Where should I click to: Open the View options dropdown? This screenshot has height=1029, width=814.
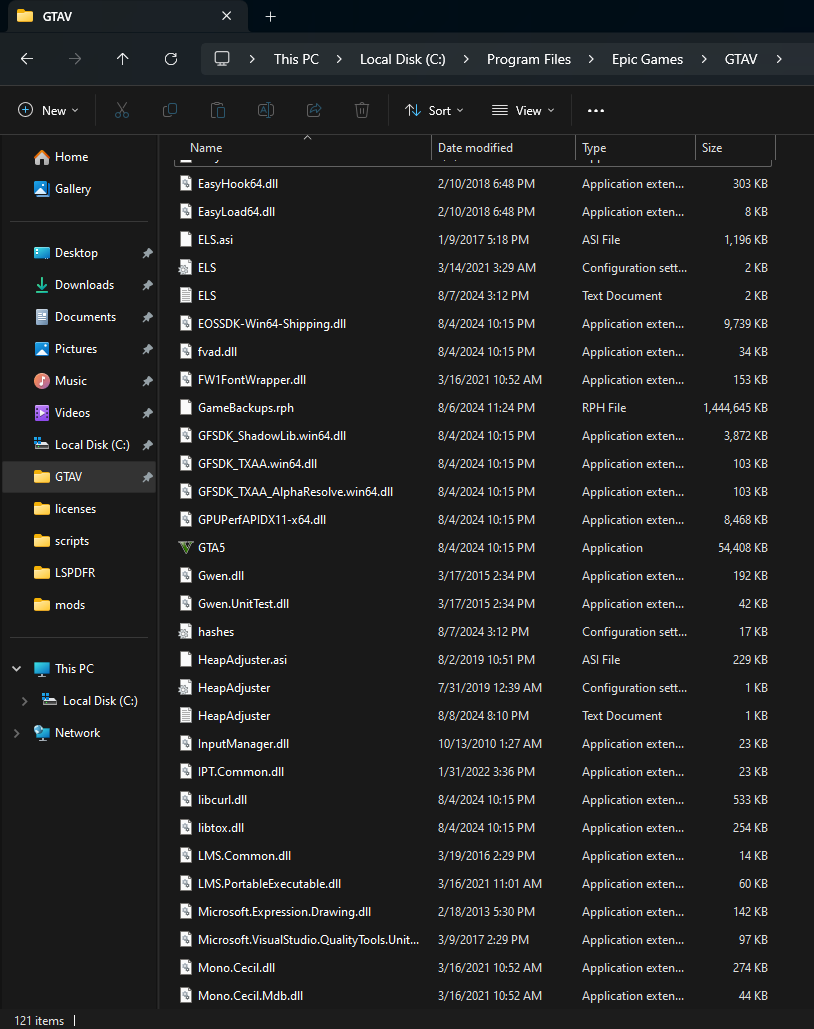(x=523, y=110)
